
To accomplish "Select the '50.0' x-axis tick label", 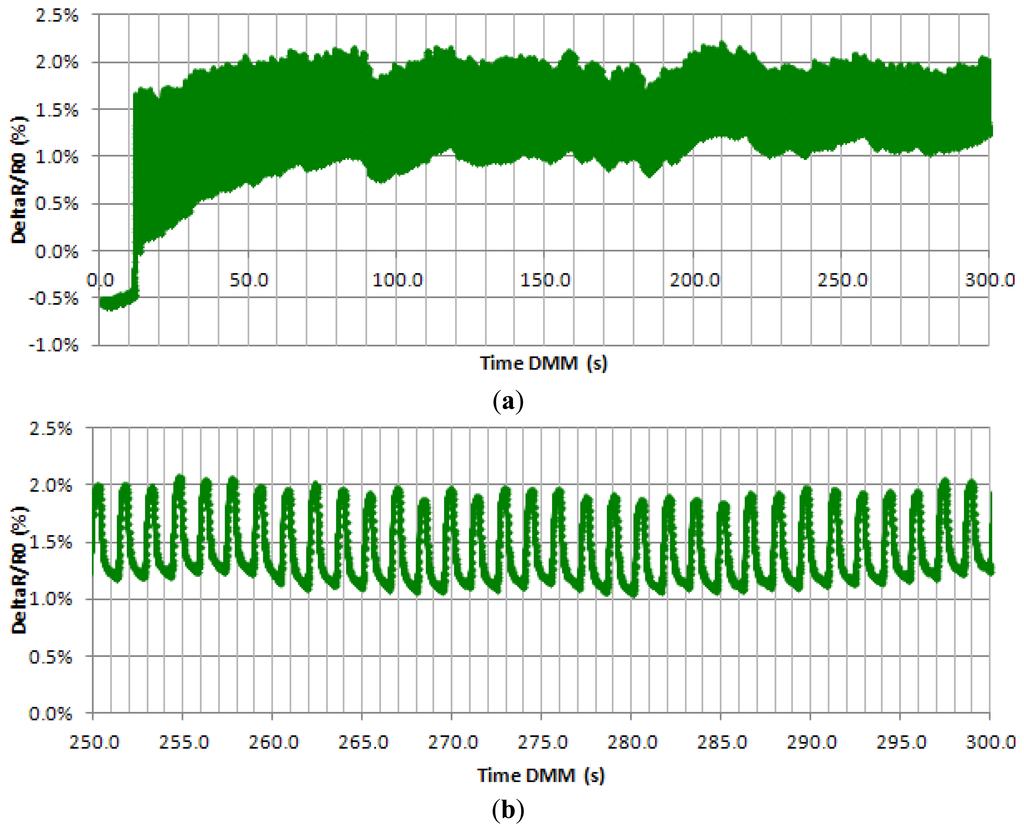I will click(248, 280).
